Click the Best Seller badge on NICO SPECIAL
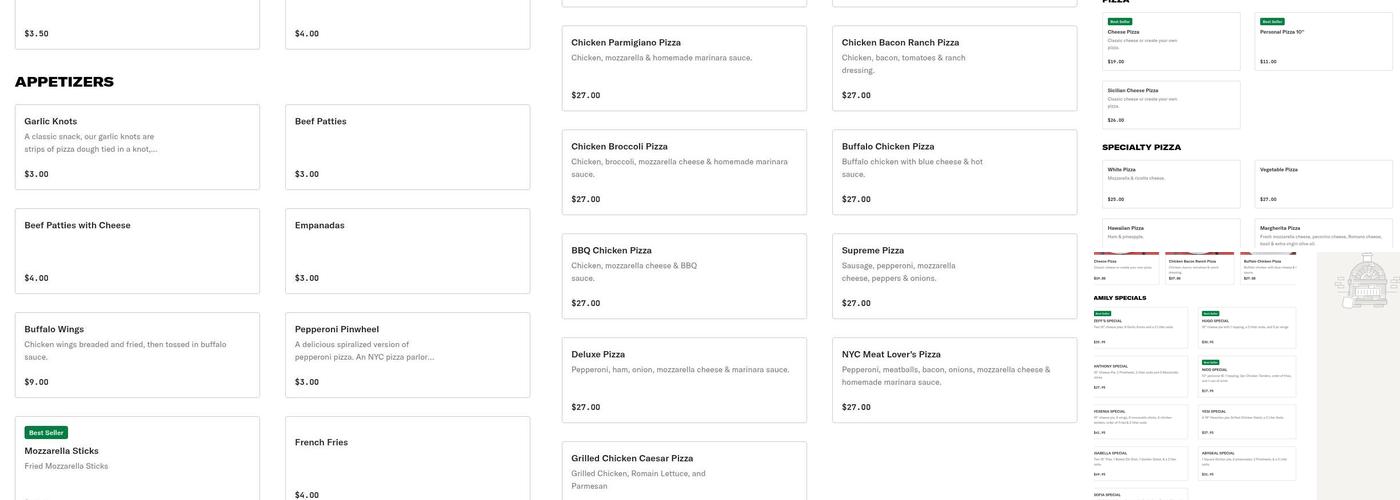Viewport: 1400px width, 500px height. point(1211,362)
